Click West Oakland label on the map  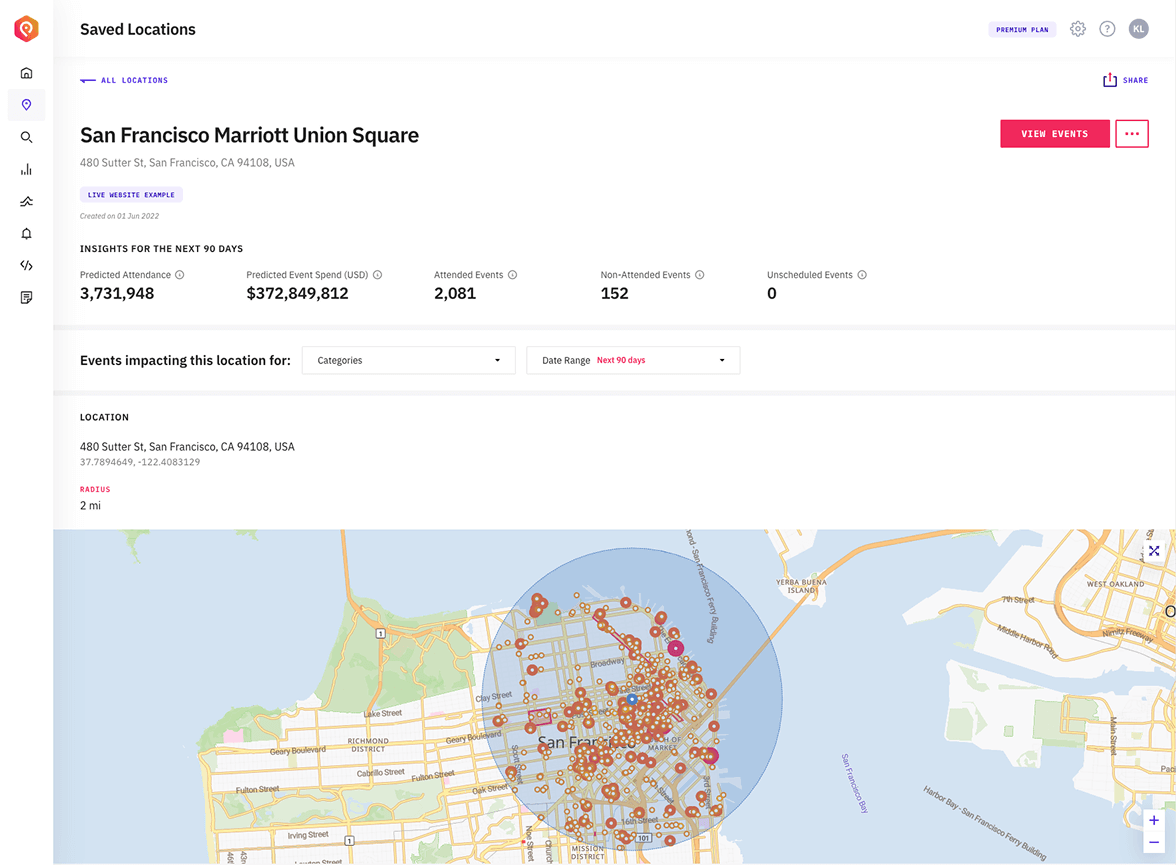[x=1115, y=584]
